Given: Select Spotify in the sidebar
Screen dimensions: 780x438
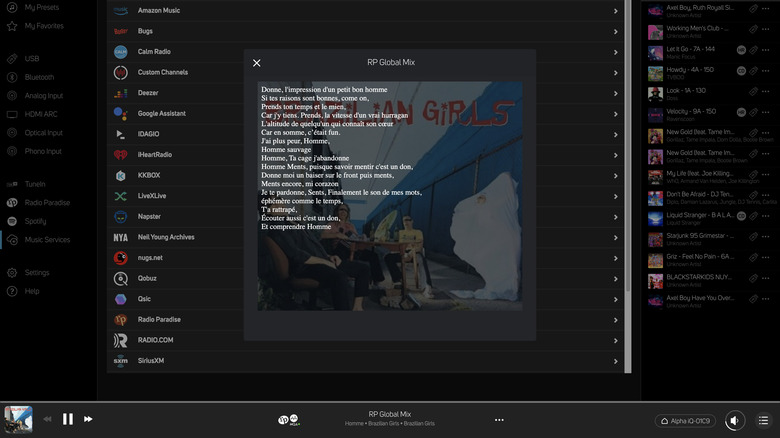Looking at the screenshot, I should [36, 221].
